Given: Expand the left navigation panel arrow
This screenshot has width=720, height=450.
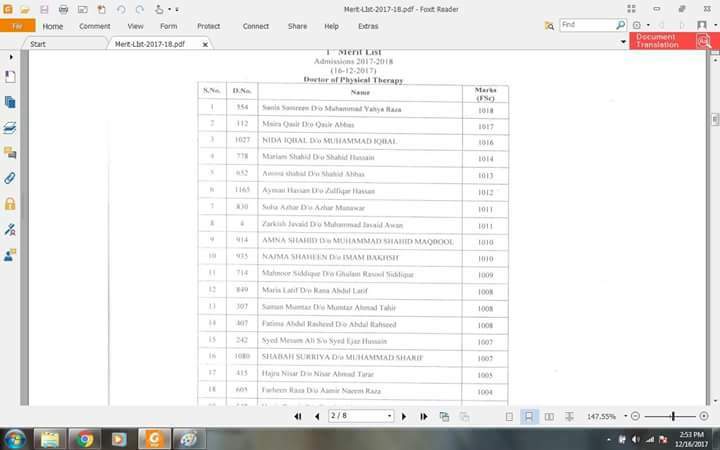Looking at the screenshot, I should 10,57.
